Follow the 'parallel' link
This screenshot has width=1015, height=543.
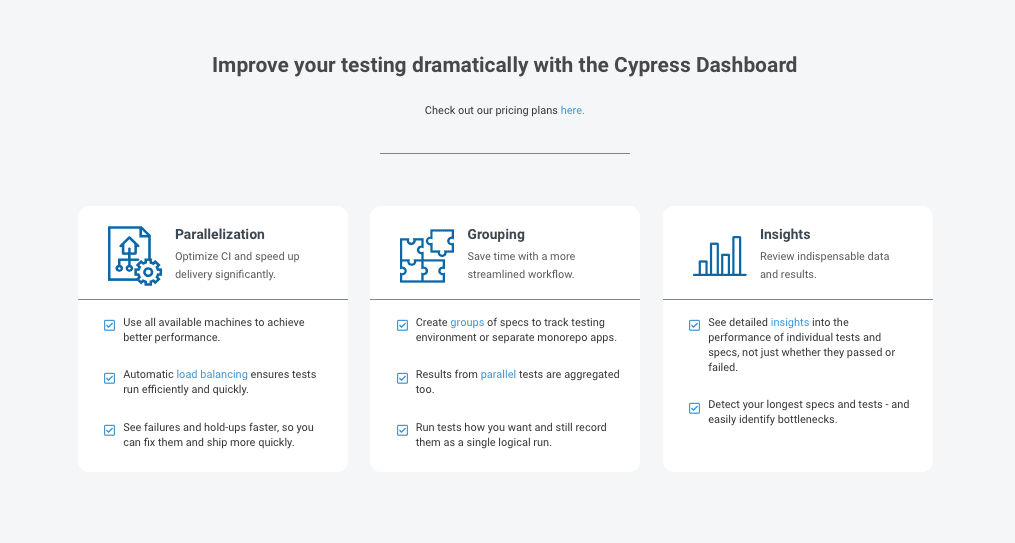point(498,374)
